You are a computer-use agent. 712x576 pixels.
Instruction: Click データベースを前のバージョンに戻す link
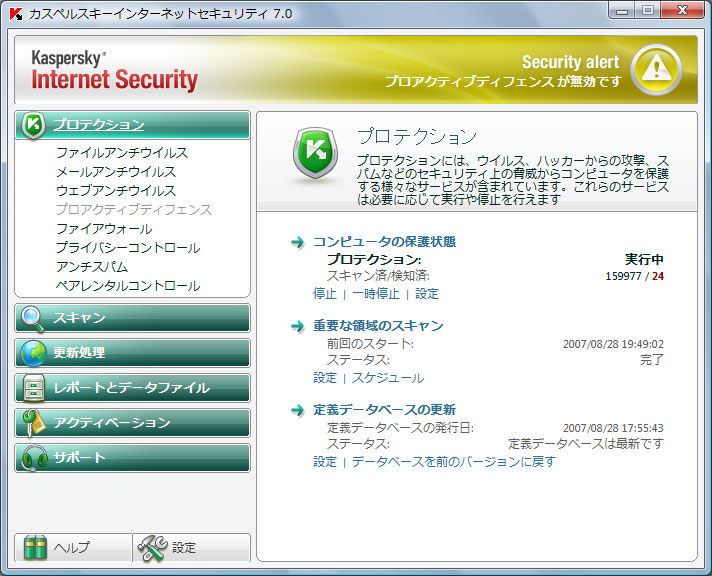point(454,462)
